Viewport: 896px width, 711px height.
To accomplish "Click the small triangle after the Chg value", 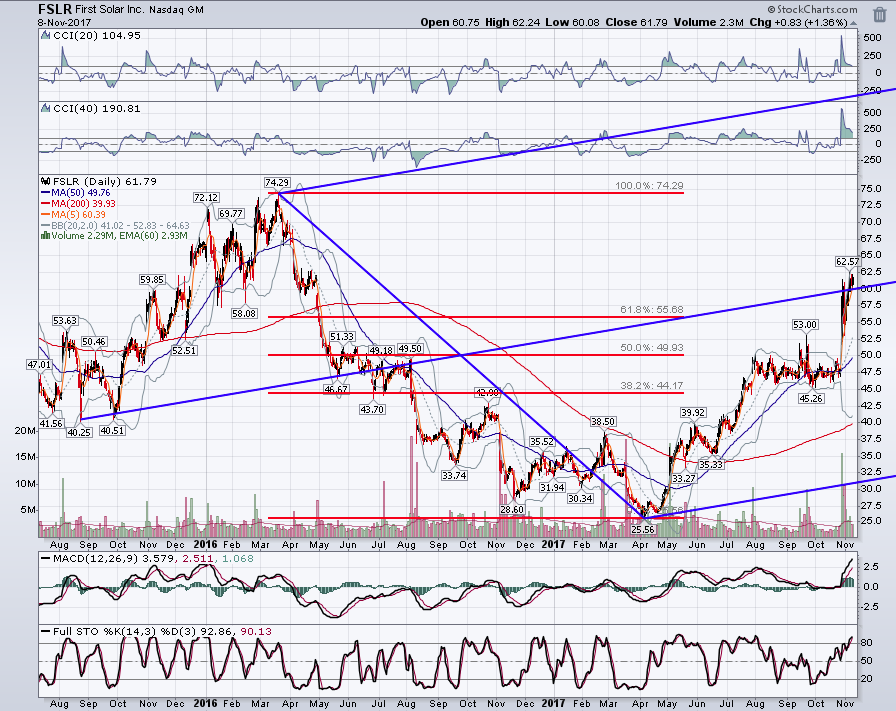I will (854, 23).
